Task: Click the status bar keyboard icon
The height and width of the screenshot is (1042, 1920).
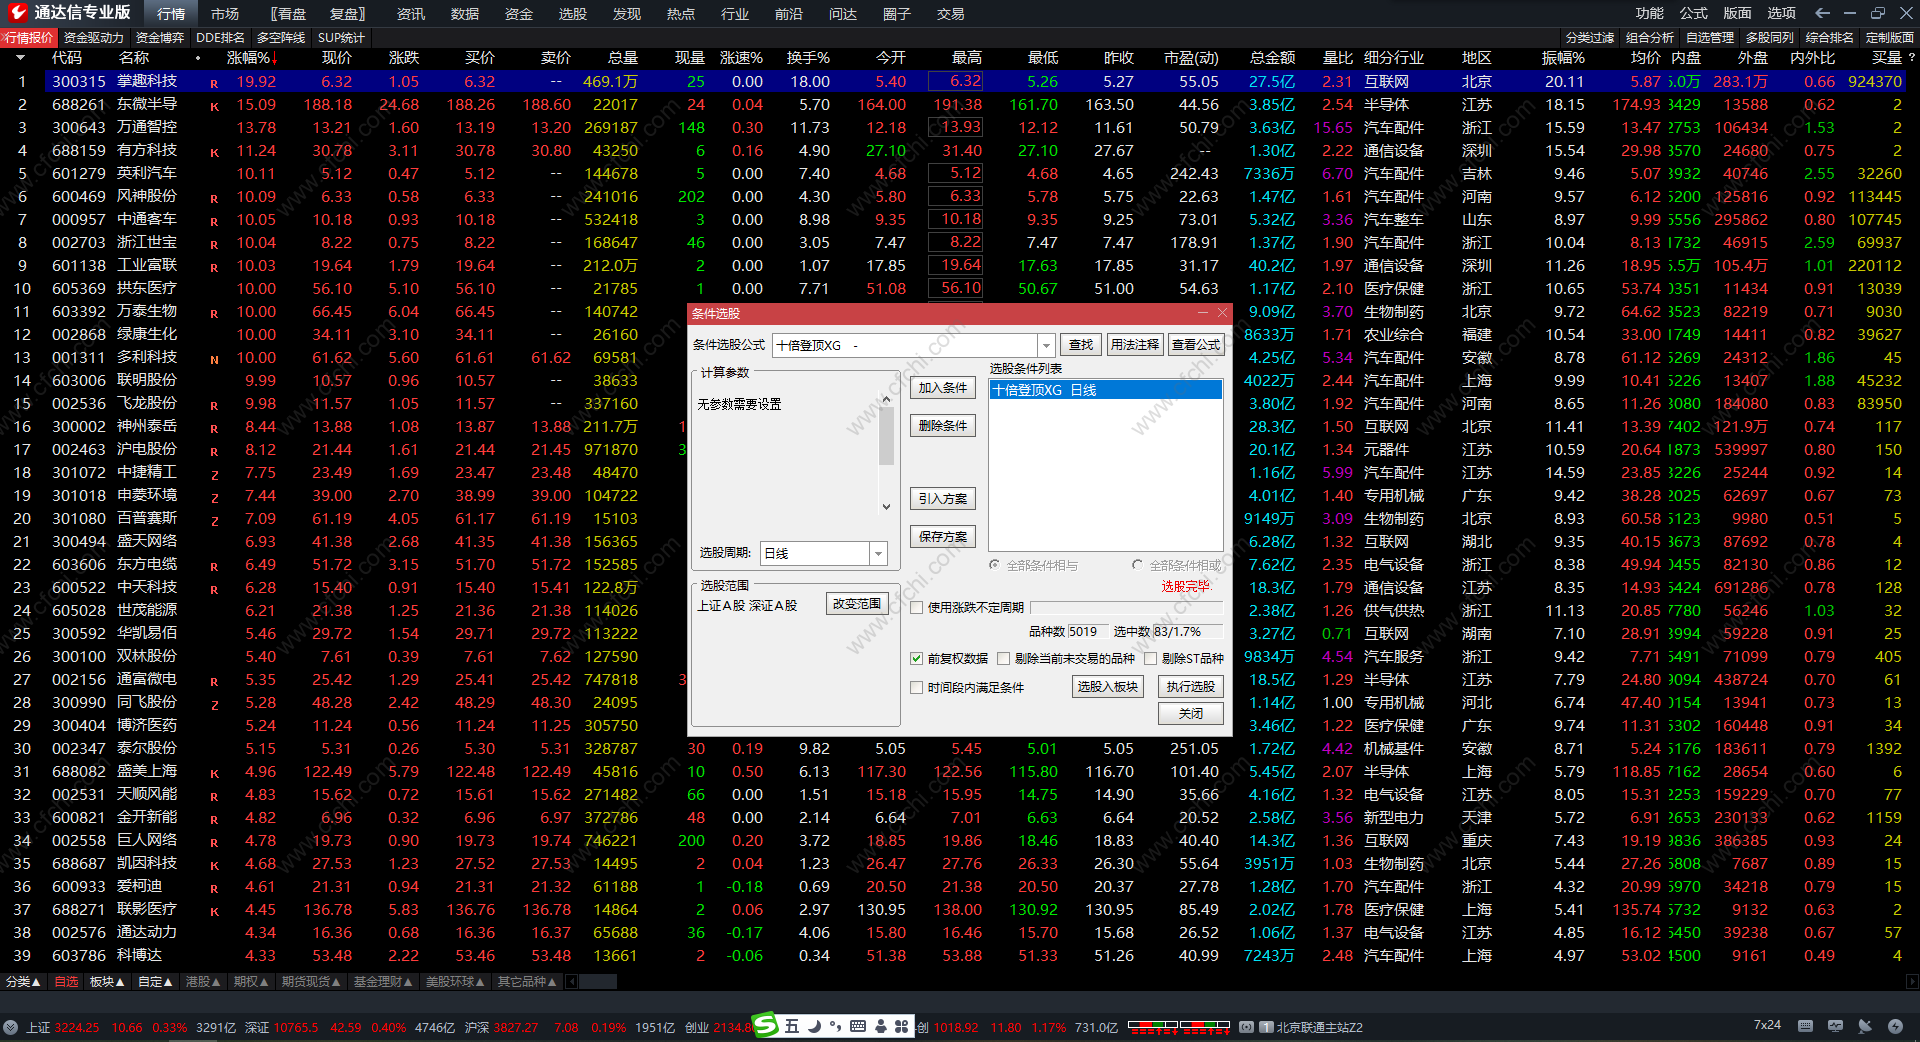Action: coord(1805,1026)
